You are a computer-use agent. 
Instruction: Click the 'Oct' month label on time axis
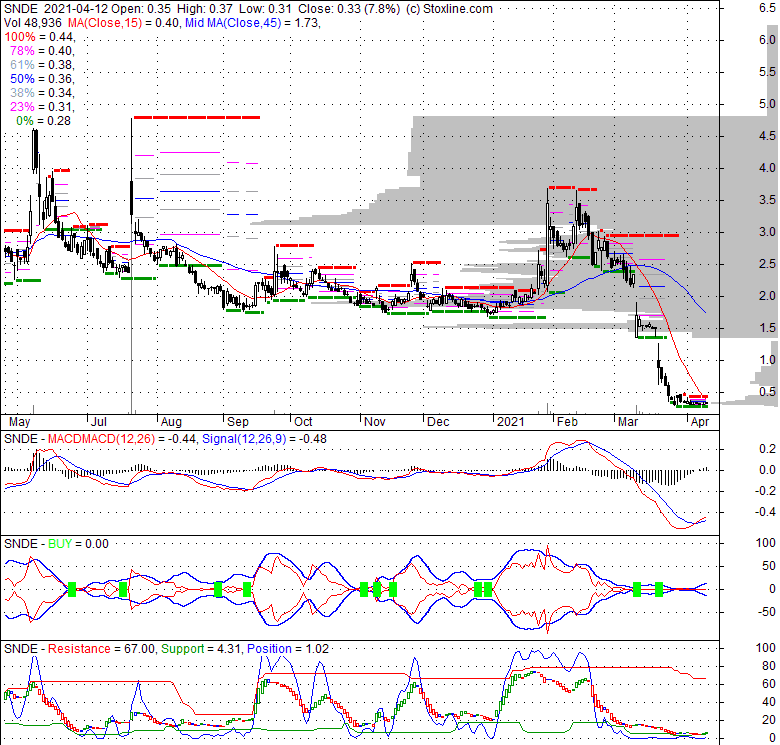tap(303, 422)
